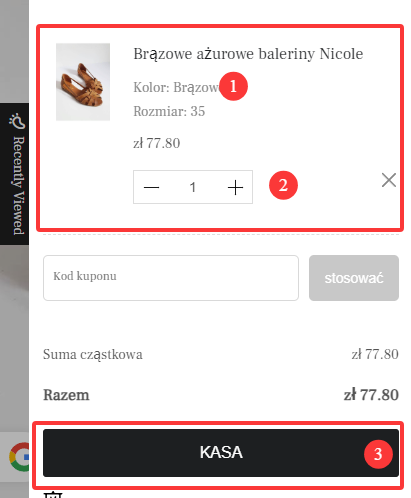411x498 pixels.
Task: Apply the coupon with the stosować button
Action: 354,278
